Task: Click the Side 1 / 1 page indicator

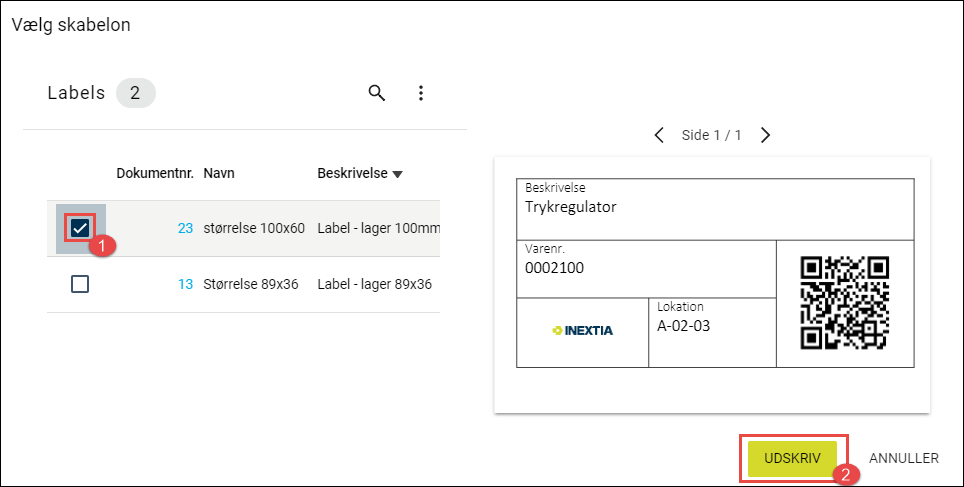Action: (x=711, y=135)
